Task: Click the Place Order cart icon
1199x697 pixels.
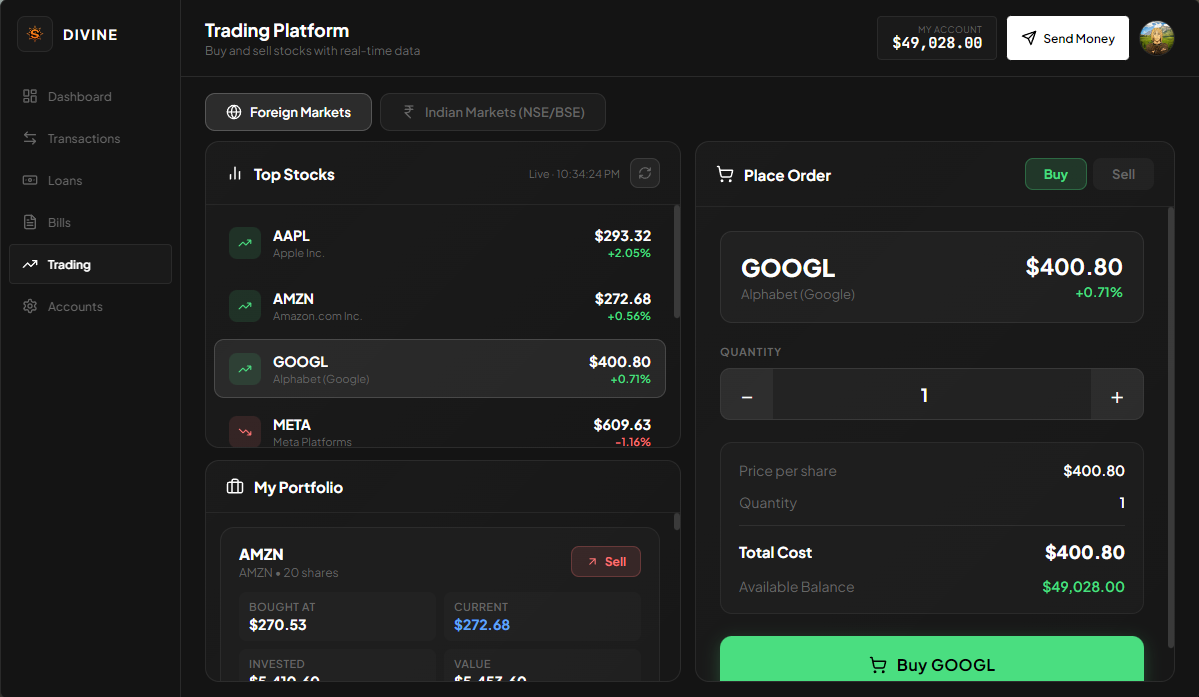Action: (x=724, y=174)
